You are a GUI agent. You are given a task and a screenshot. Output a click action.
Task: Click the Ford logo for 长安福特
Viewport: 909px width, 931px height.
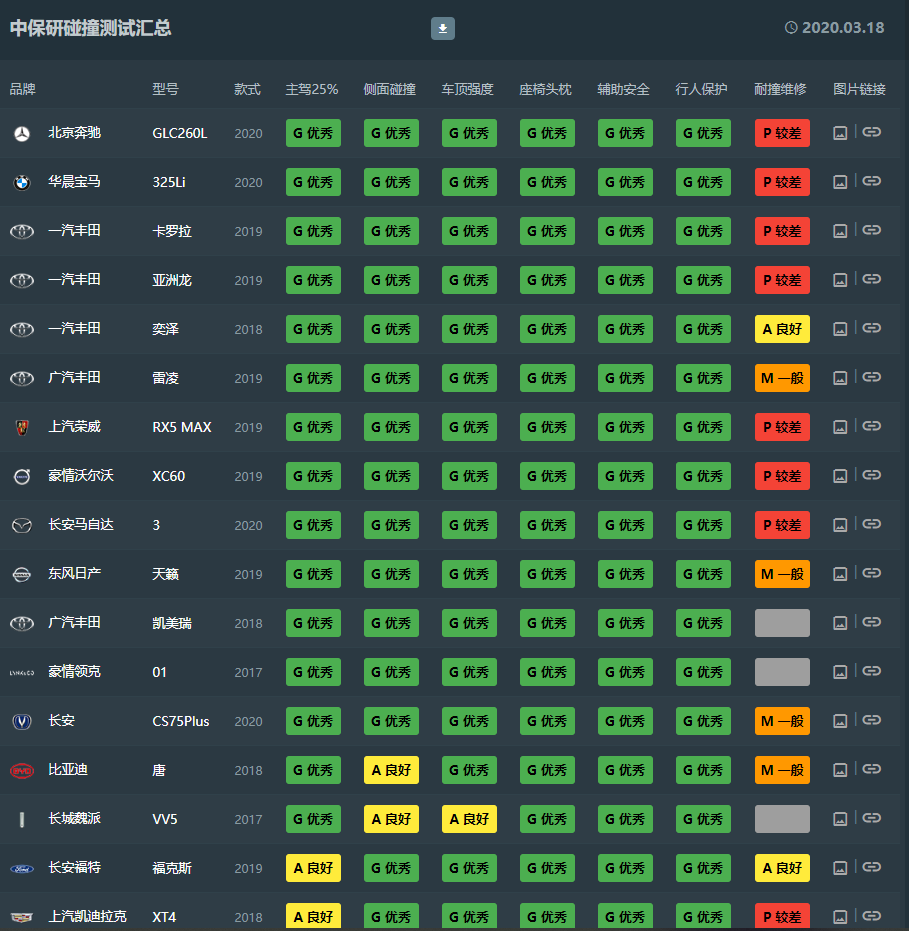coord(22,869)
